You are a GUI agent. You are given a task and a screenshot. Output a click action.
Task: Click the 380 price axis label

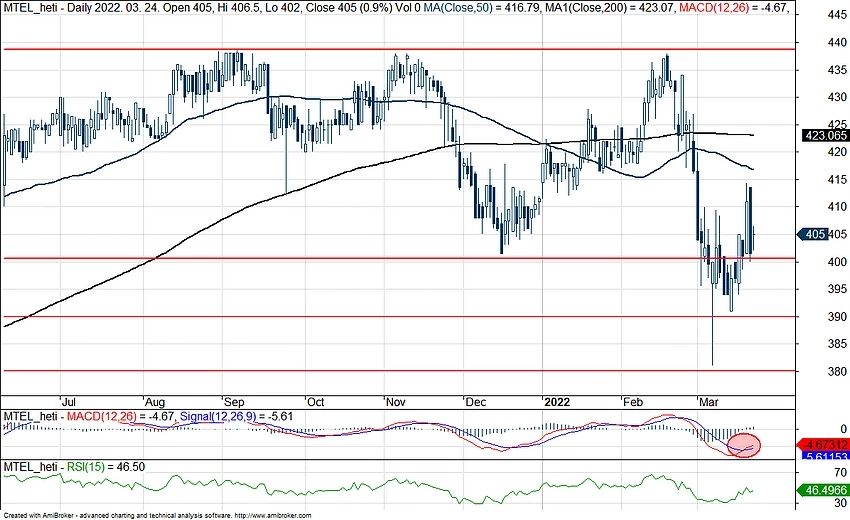click(x=838, y=371)
